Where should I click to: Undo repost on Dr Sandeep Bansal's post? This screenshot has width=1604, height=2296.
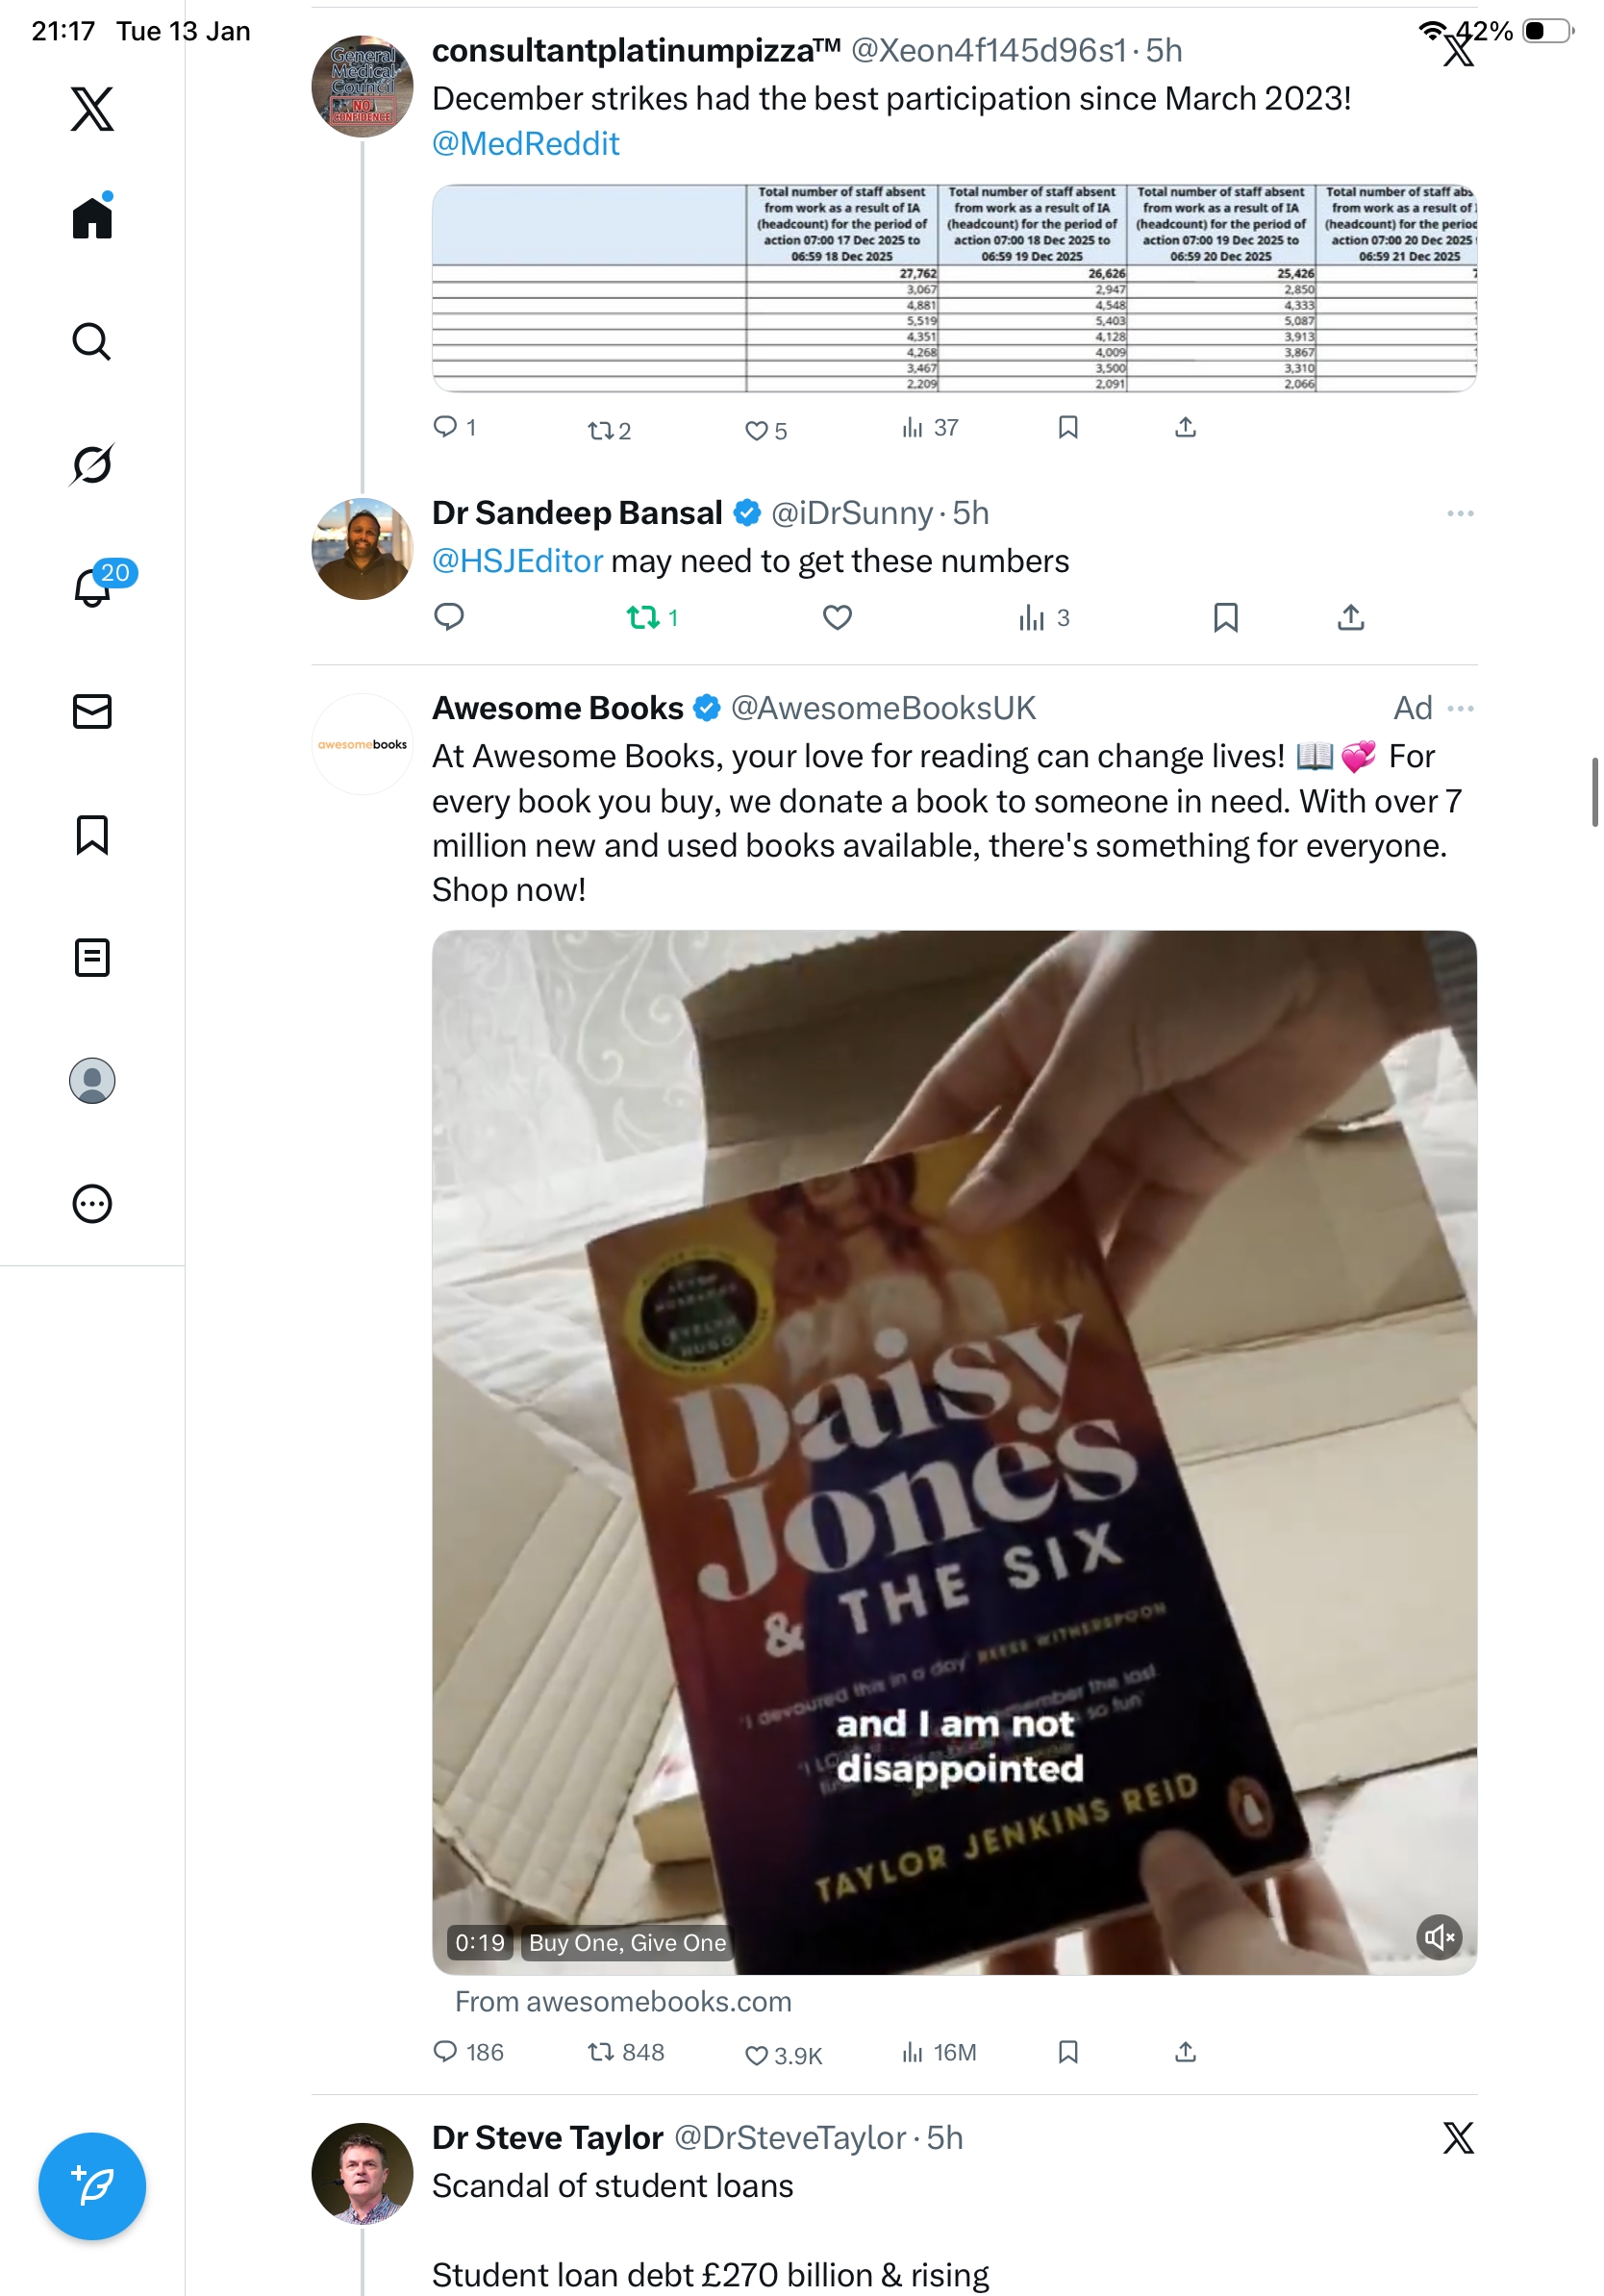tap(643, 618)
